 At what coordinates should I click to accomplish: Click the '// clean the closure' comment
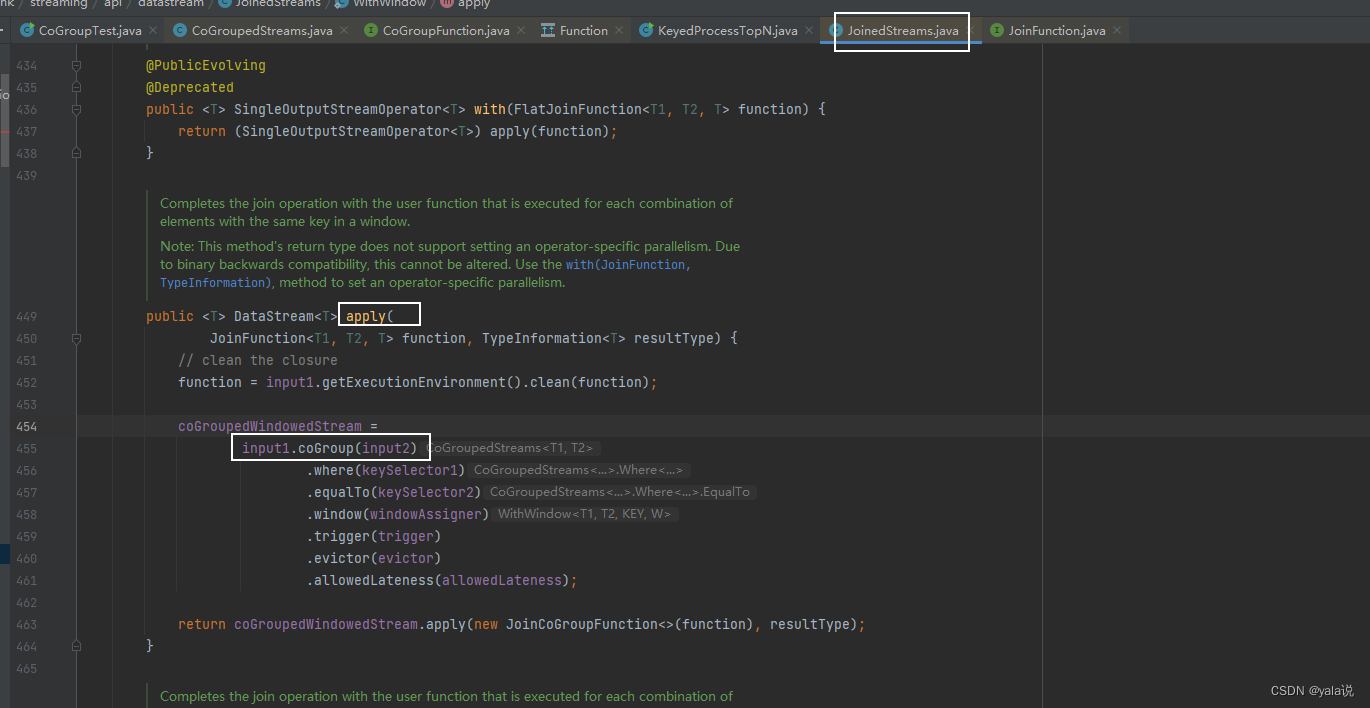point(258,360)
